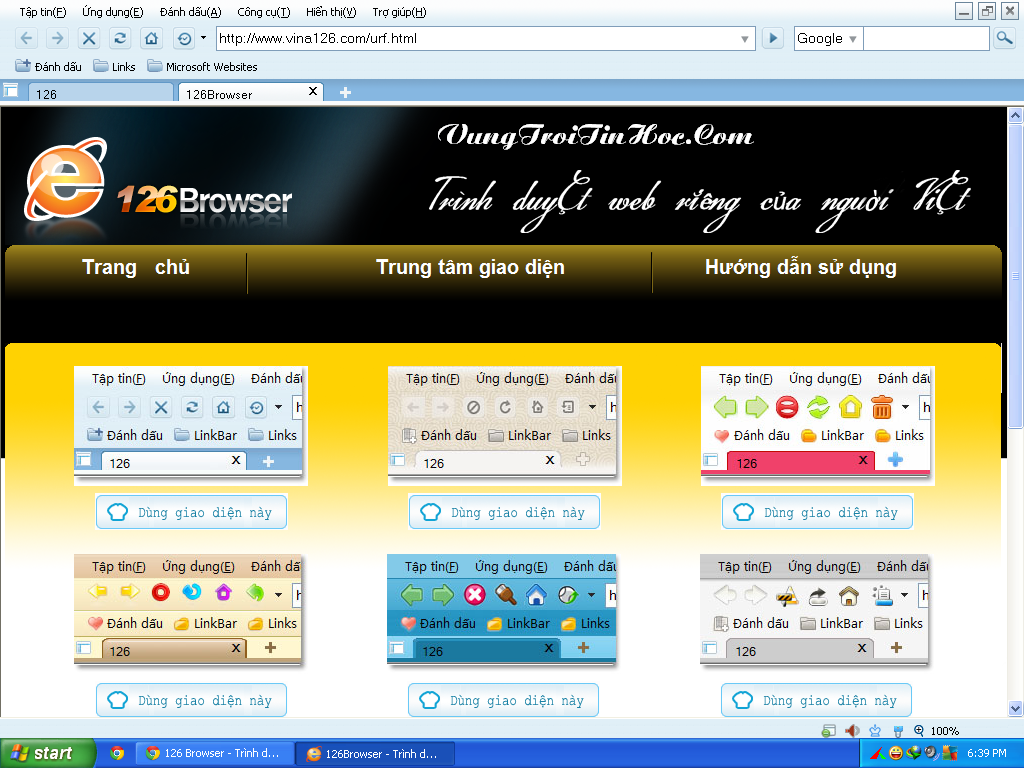Click Dùng giao diện này under the tan theme
This screenshot has height=768, width=1024.
(x=191, y=700)
